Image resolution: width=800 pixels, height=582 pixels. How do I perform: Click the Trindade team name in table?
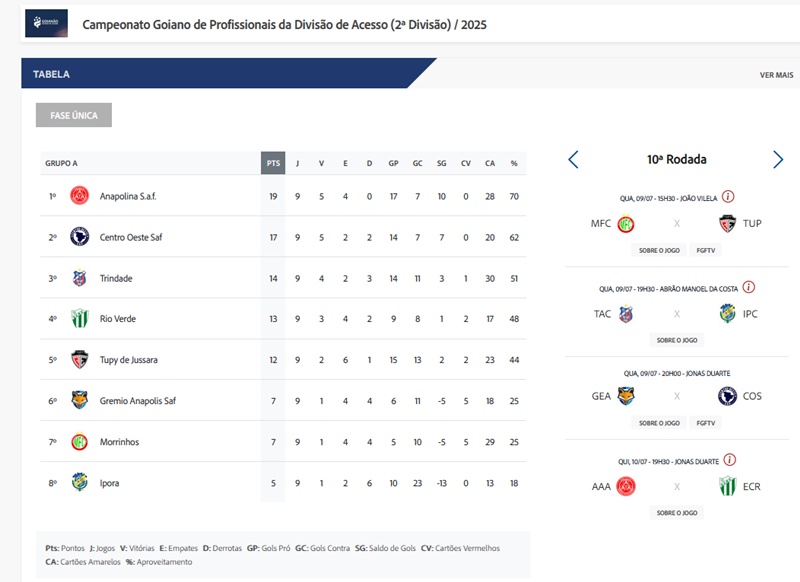click(x=116, y=278)
